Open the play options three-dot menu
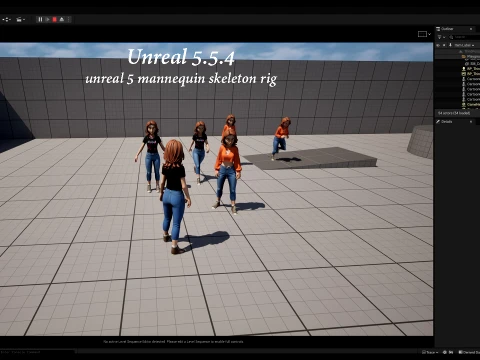Screen dimensions: 480x360 point(69,20)
